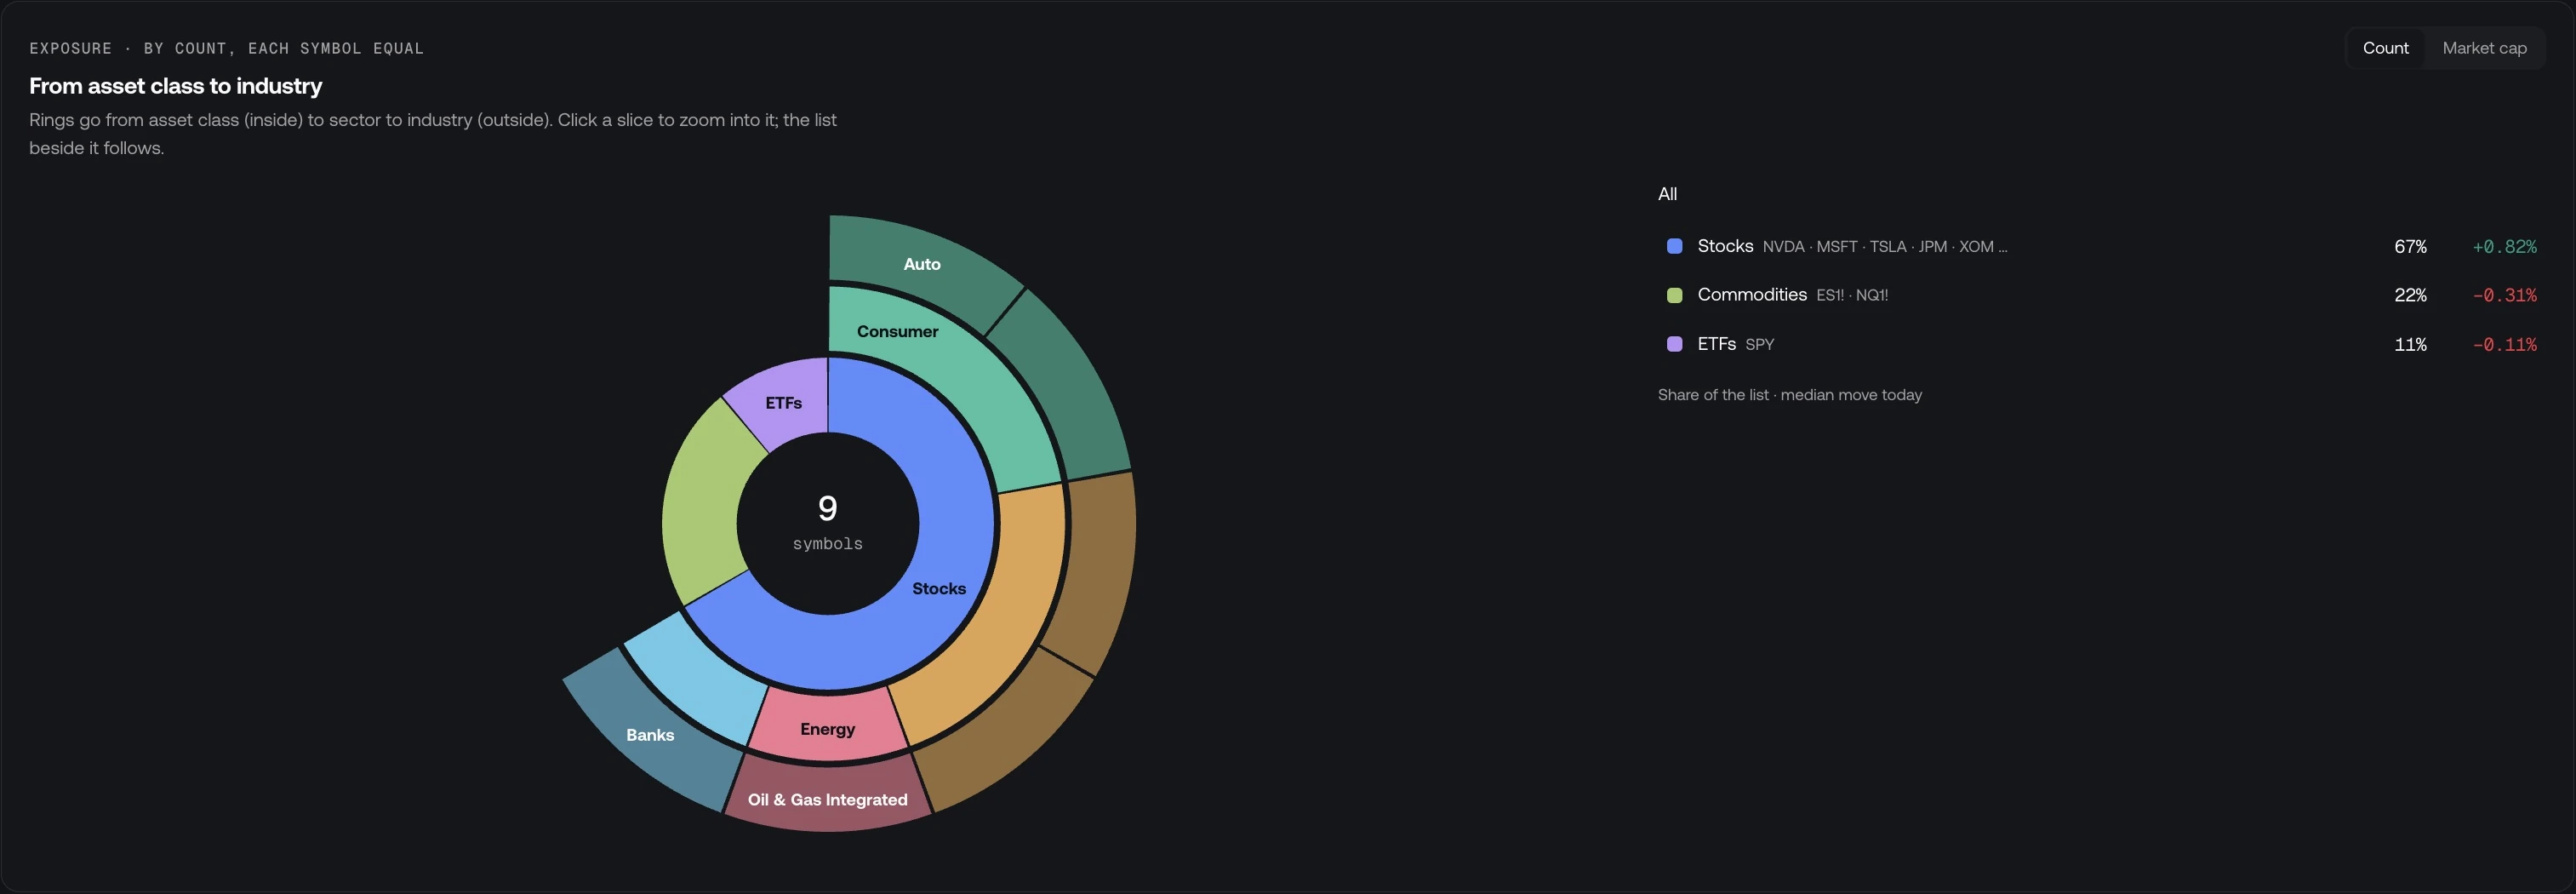Click the 67% share value

(x=2410, y=247)
